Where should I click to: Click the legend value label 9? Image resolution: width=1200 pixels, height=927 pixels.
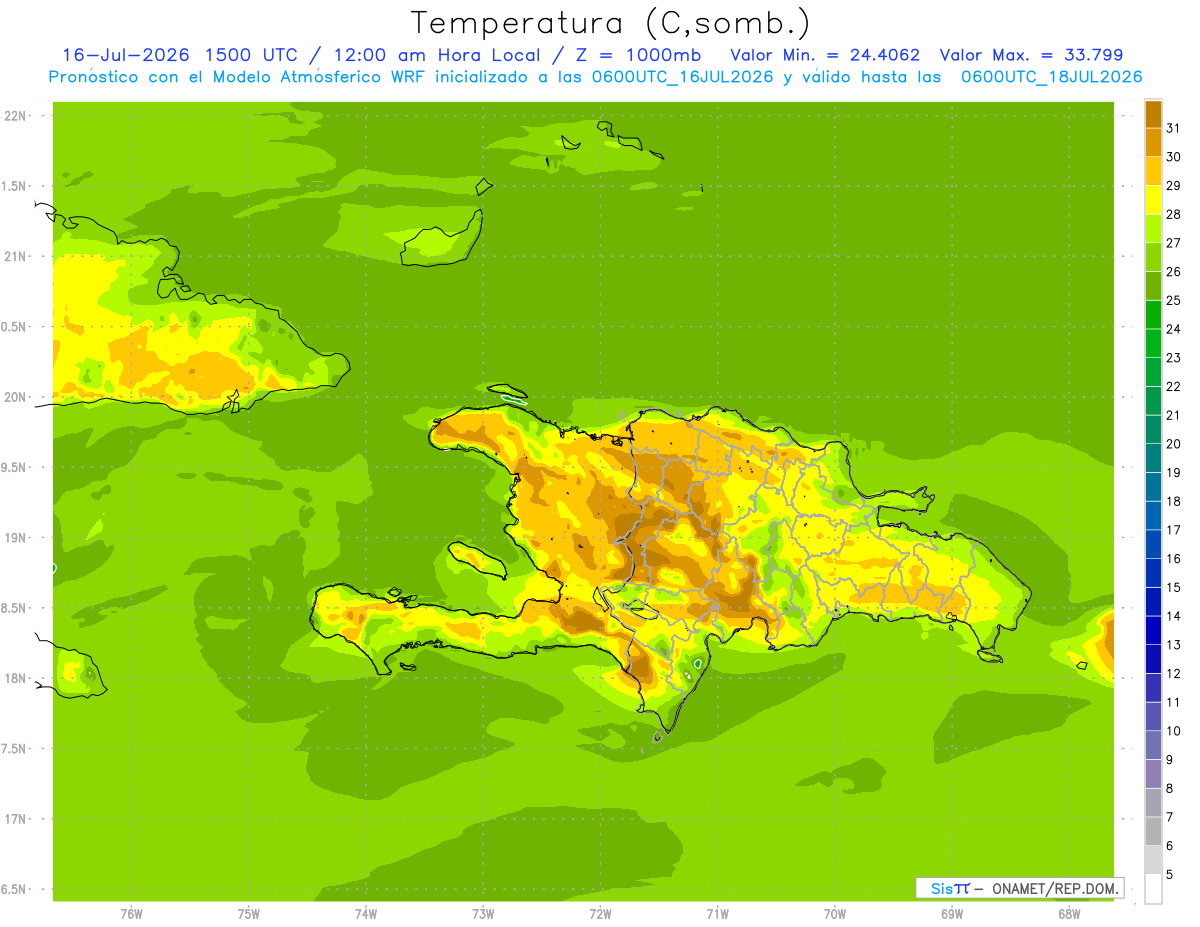point(1170,760)
